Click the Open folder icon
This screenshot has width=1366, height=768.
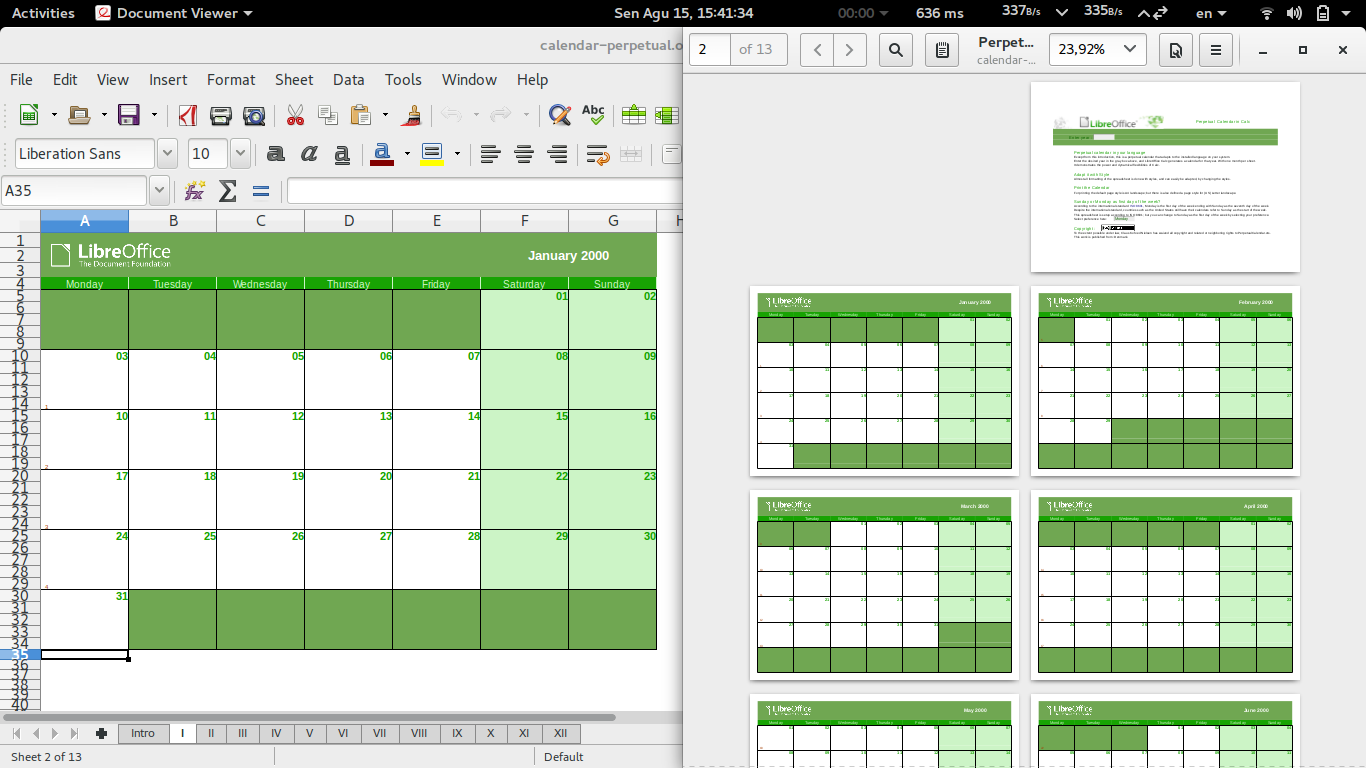[x=79, y=115]
